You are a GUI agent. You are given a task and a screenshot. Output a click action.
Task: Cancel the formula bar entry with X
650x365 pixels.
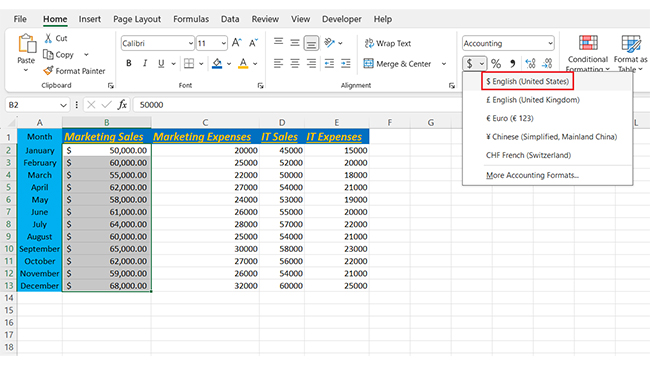pos(91,105)
